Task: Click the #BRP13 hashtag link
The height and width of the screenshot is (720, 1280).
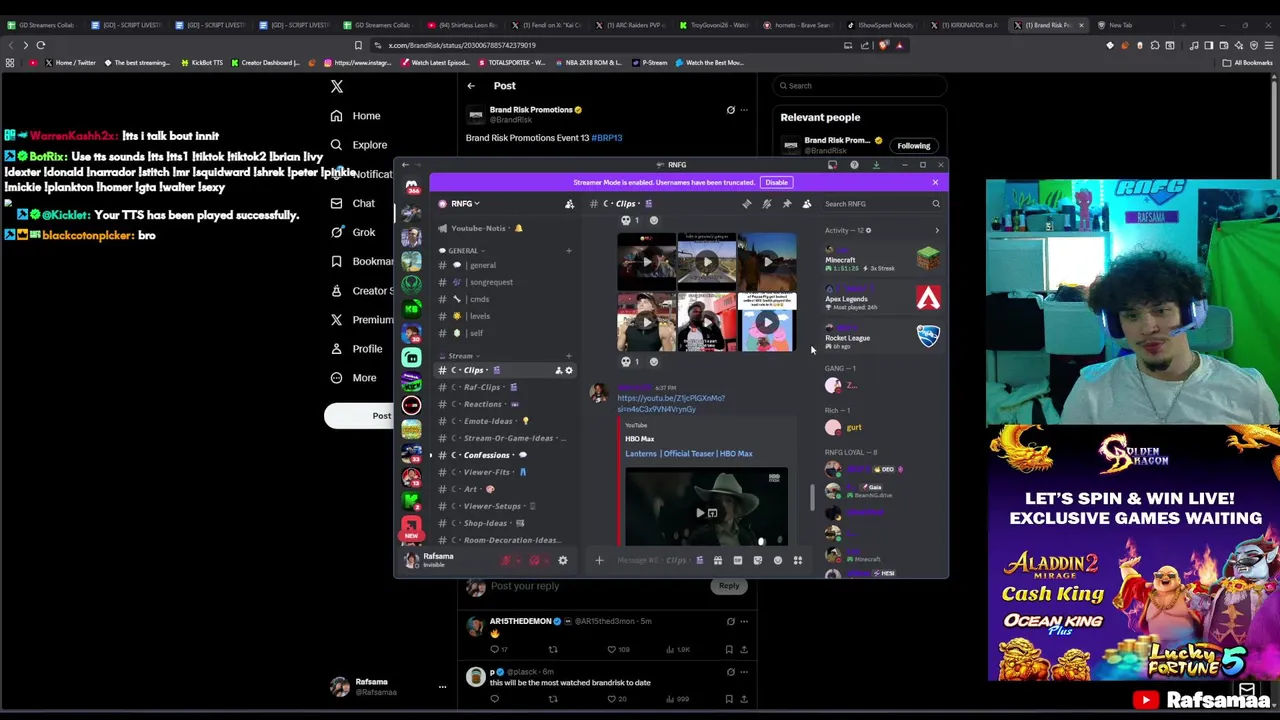Action: [607, 138]
